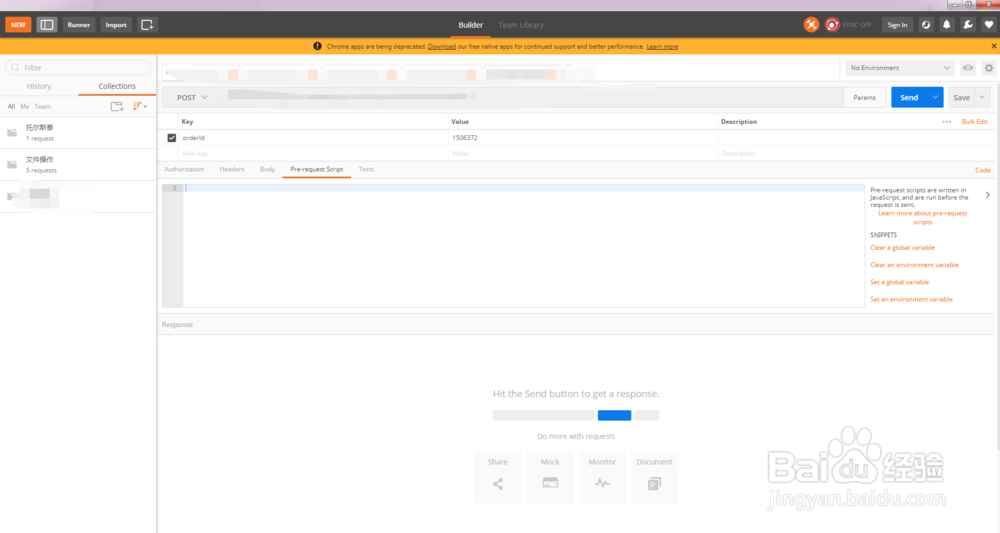This screenshot has height=533, width=1000.
Task: Open Learn more about pre-request scripts link
Action: (x=922, y=217)
